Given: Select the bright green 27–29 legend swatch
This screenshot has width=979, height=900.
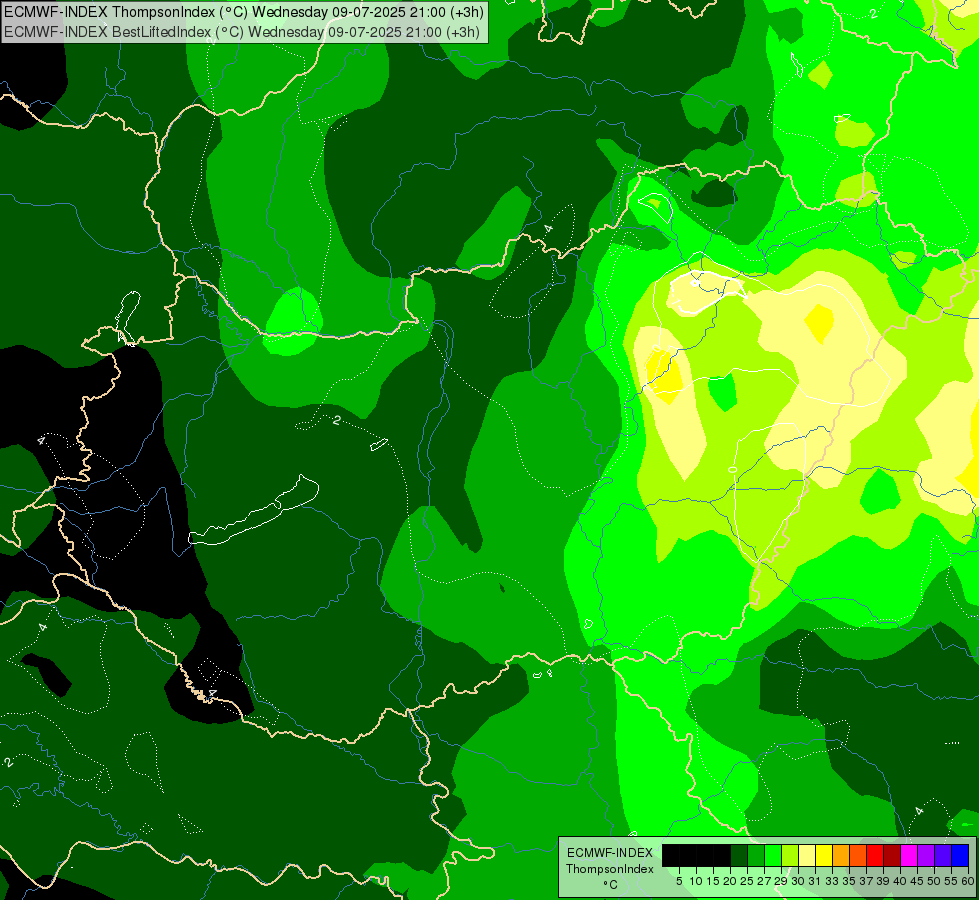Looking at the screenshot, I should tap(773, 855).
